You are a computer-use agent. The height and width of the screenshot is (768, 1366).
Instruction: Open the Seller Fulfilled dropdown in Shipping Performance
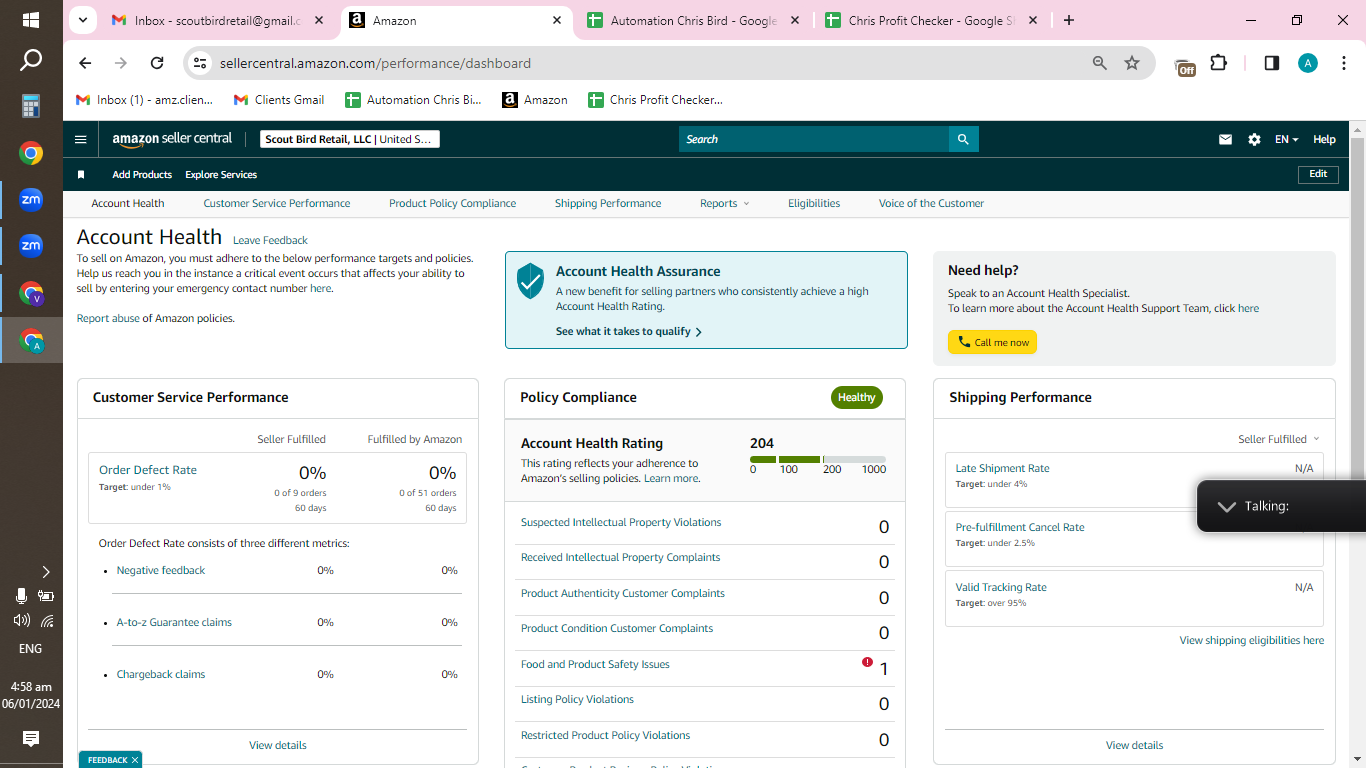point(1279,439)
